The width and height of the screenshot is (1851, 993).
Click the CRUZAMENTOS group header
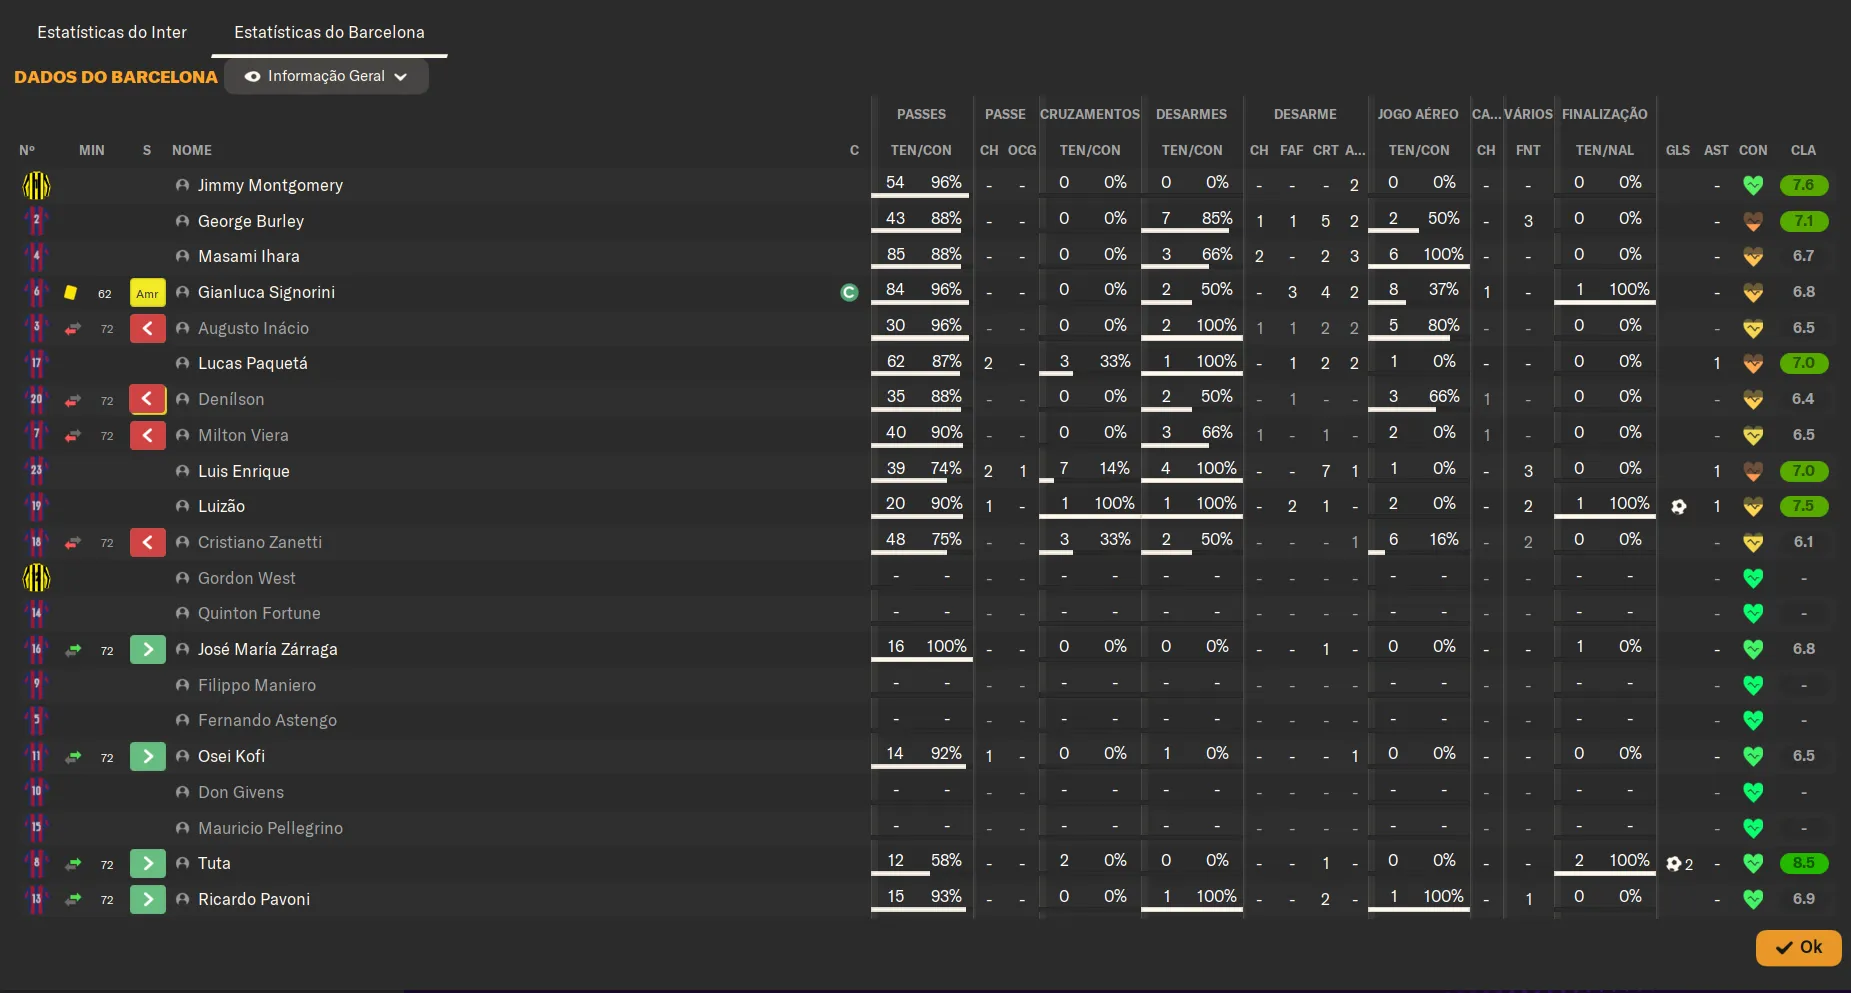(1090, 114)
